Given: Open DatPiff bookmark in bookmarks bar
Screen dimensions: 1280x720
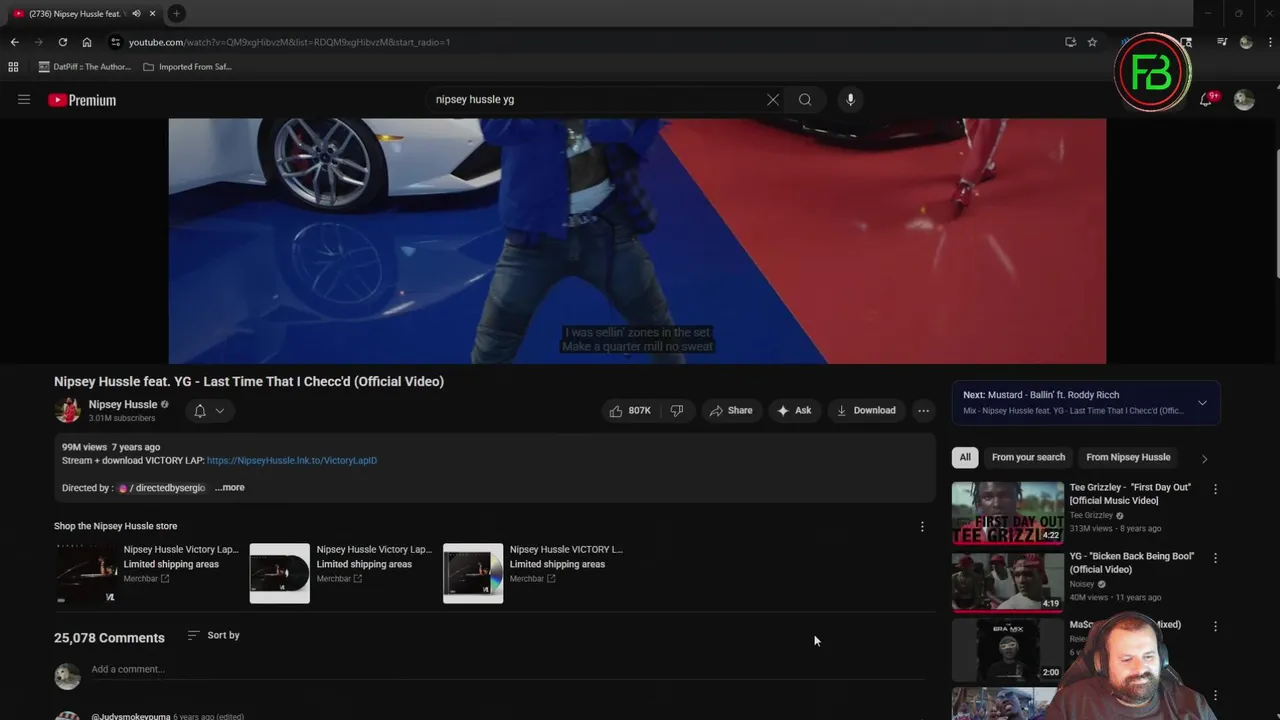Looking at the screenshot, I should [84, 67].
